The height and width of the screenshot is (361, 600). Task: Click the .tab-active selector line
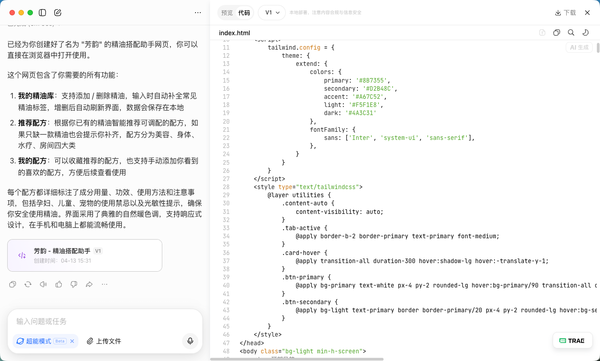(305, 228)
